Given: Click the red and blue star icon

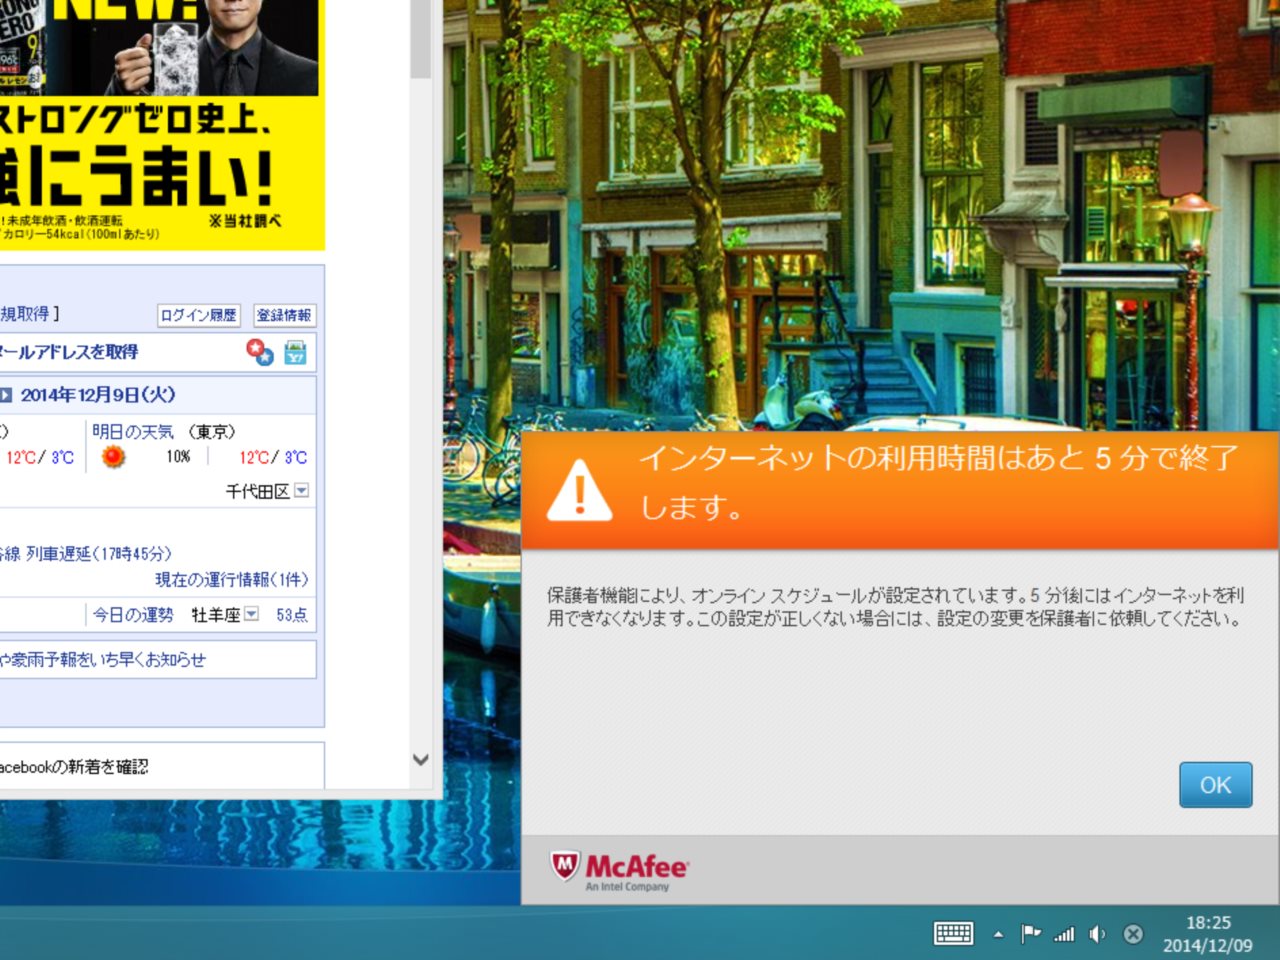Looking at the screenshot, I should [260, 352].
